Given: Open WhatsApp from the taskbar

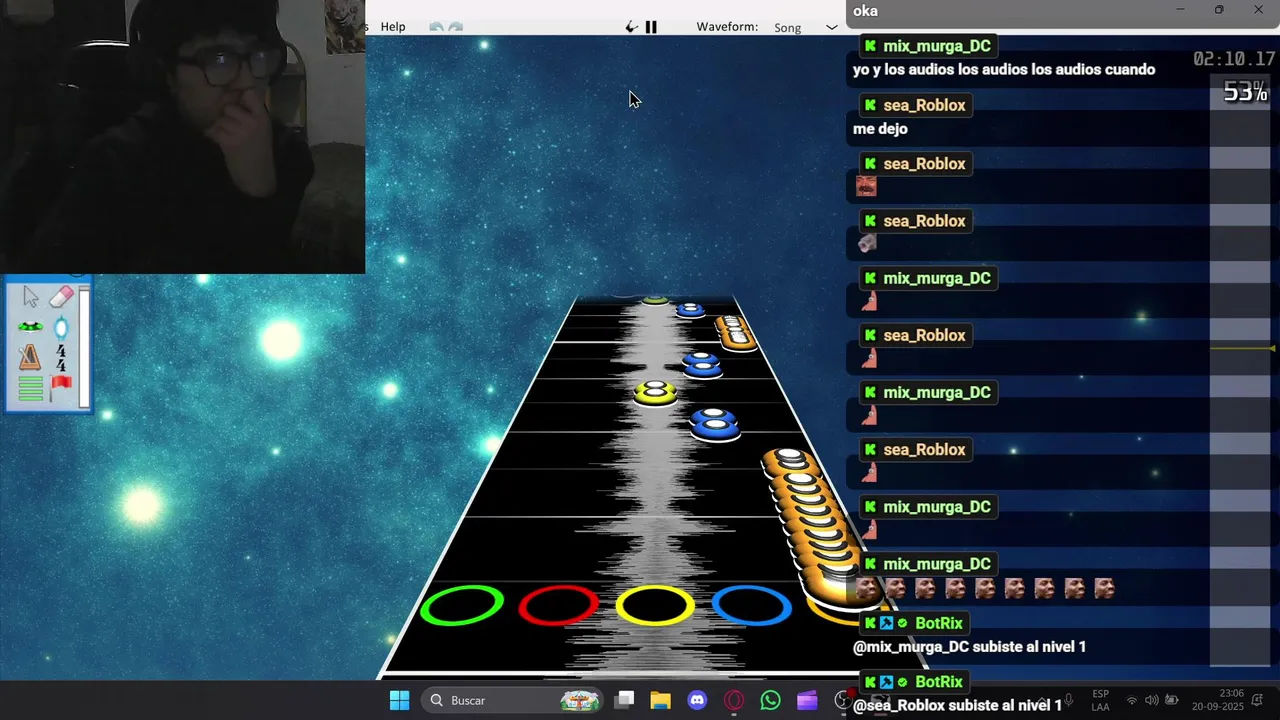Looking at the screenshot, I should (770, 700).
